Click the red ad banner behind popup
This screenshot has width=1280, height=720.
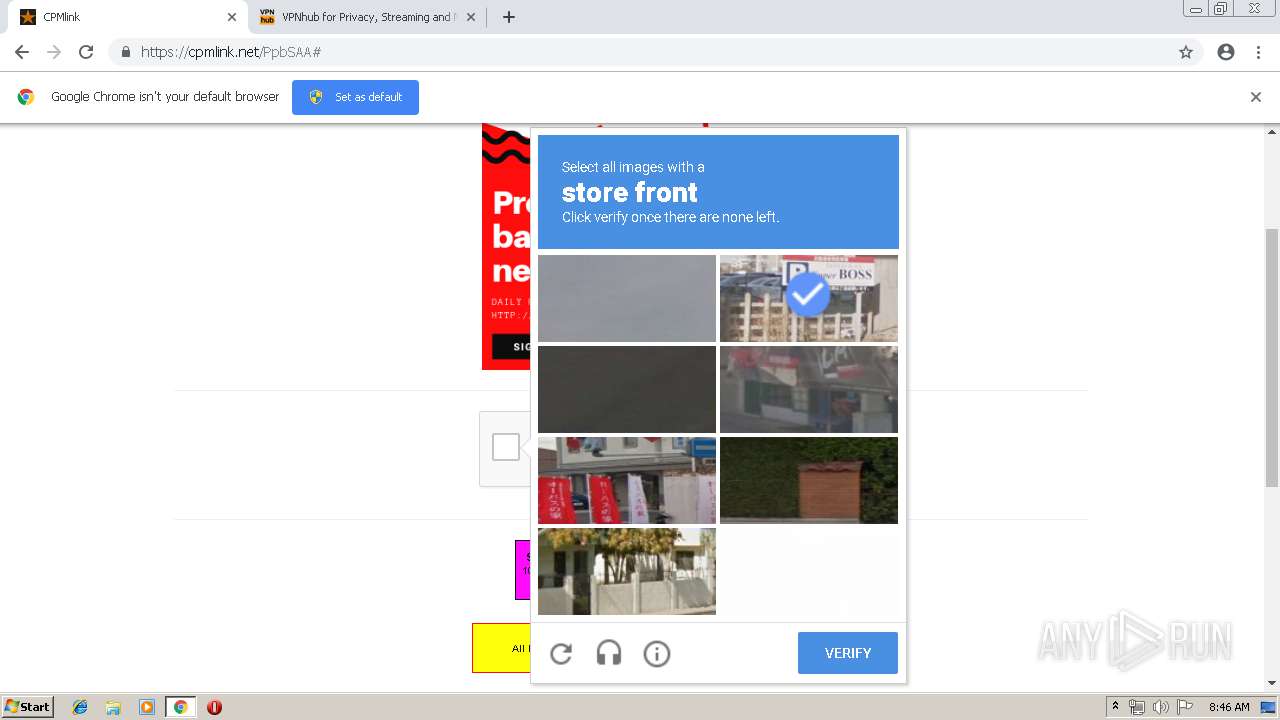click(506, 246)
